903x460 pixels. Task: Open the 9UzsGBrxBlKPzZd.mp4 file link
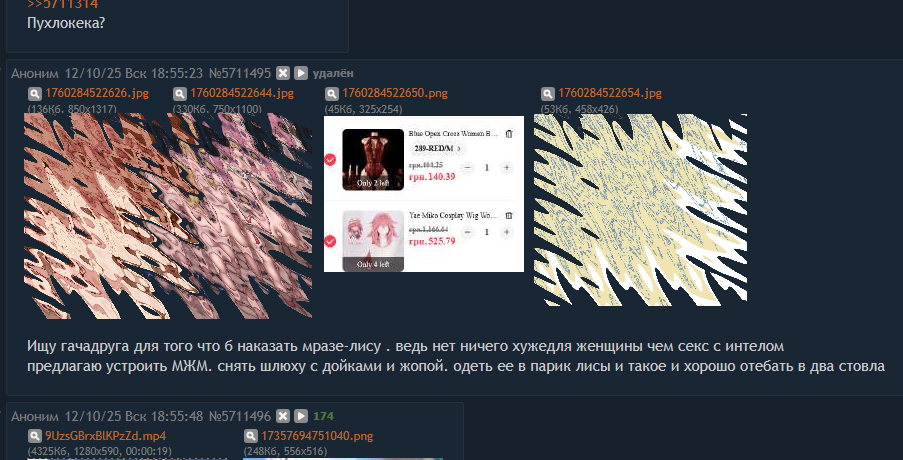point(105,436)
